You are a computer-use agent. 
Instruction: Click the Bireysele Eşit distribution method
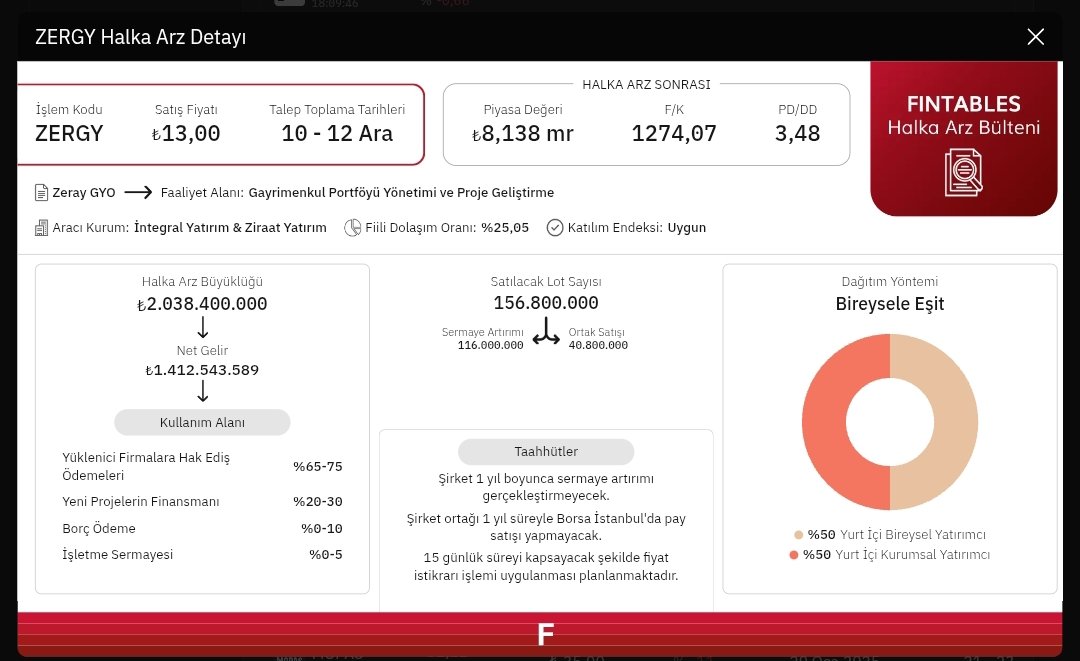(x=889, y=304)
